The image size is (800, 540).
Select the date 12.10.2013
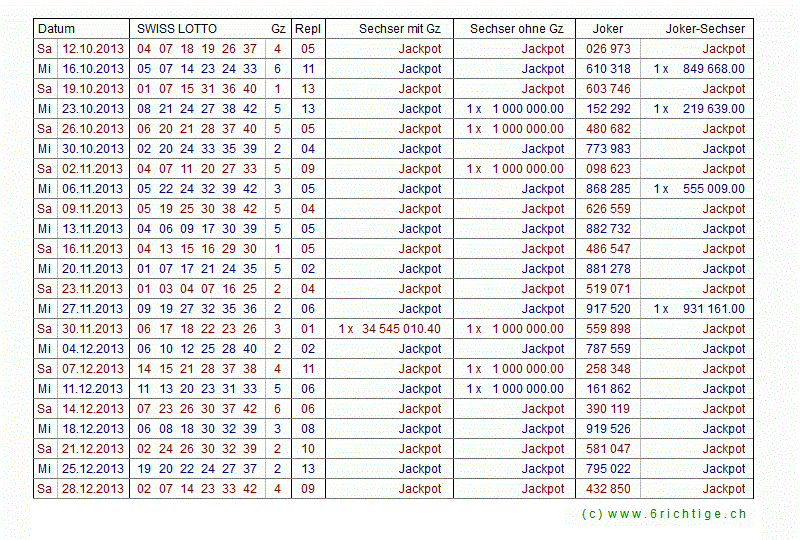(x=93, y=49)
